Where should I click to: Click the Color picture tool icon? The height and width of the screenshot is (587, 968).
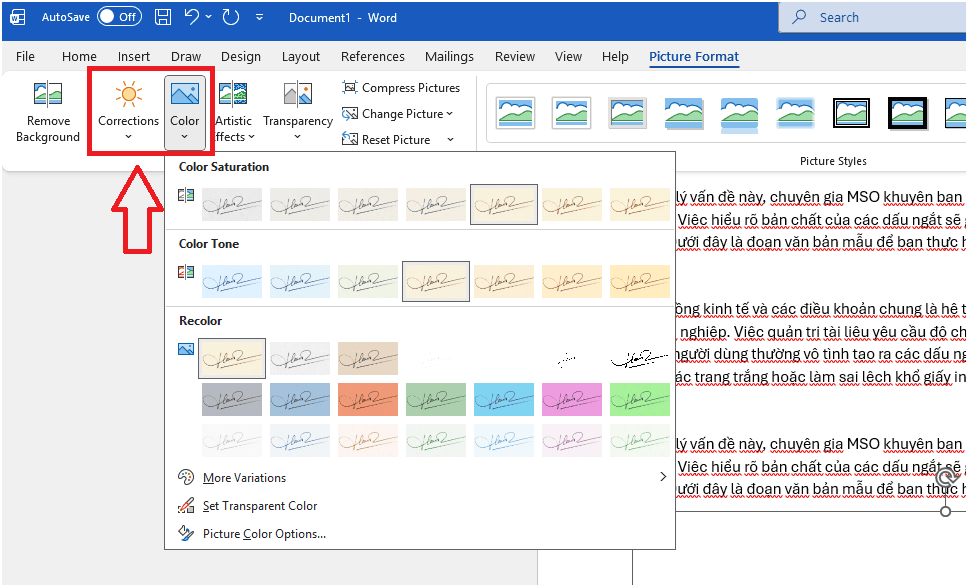[x=185, y=96]
